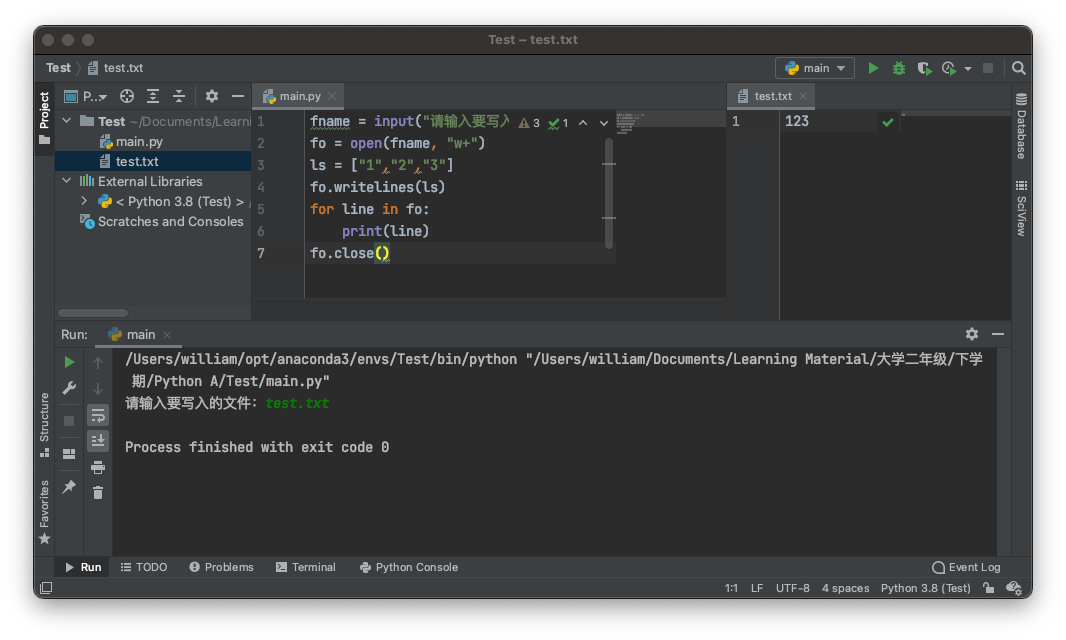The width and height of the screenshot is (1066, 640).
Task: Pin the Run tab with pin icon
Action: coord(69,487)
